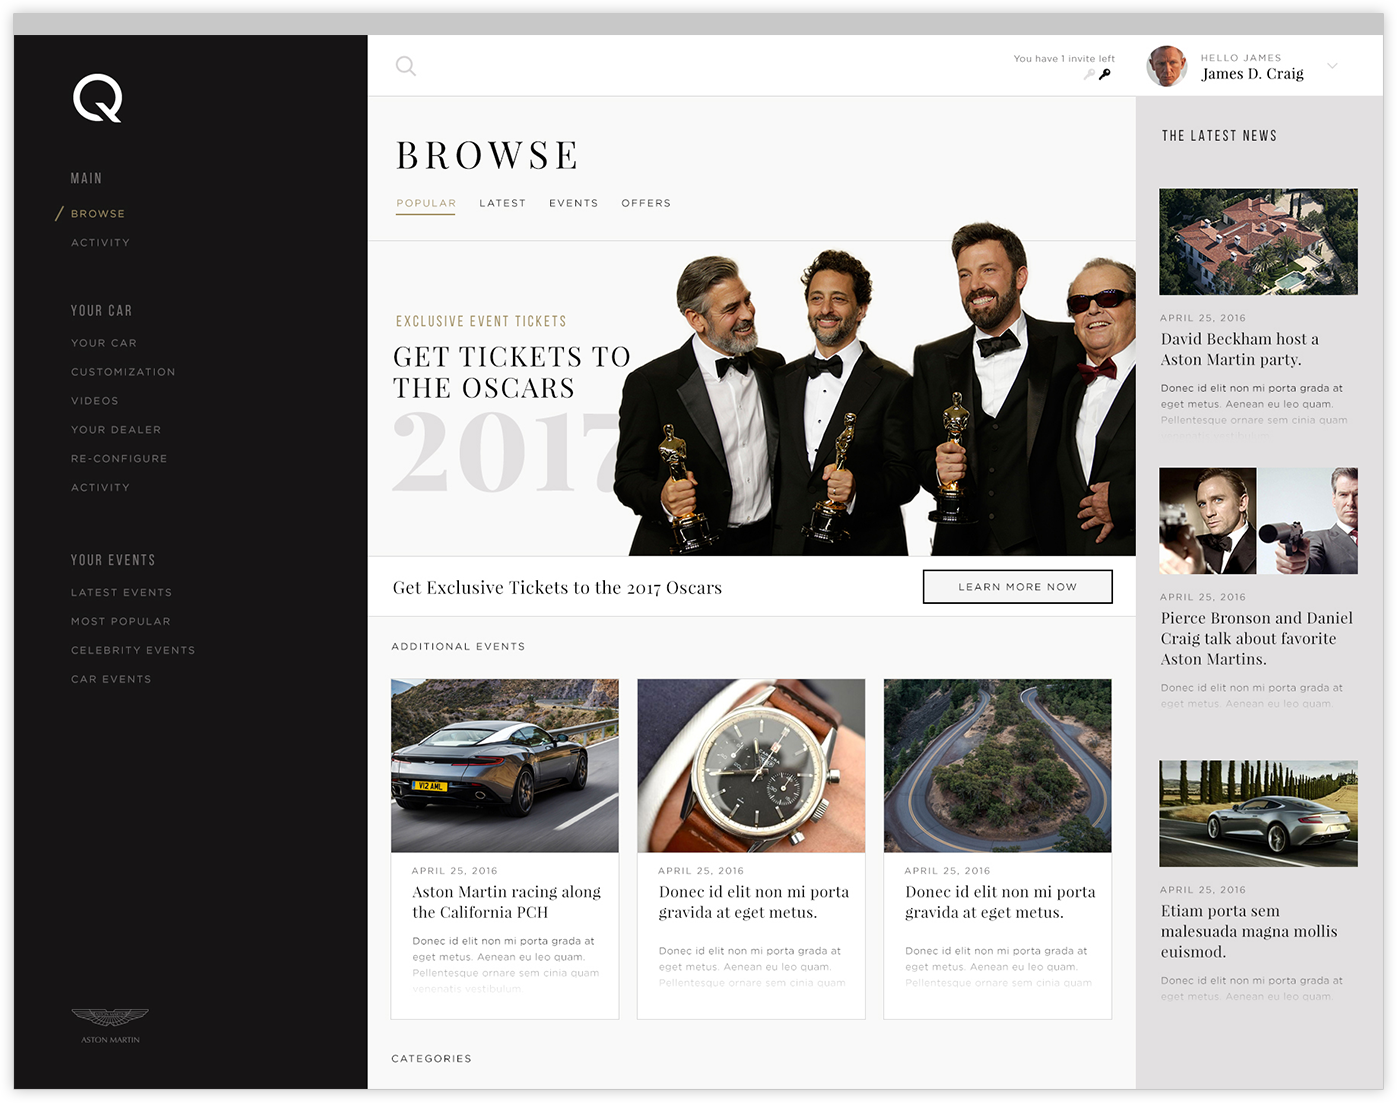The image size is (1397, 1103).
Task: Select Celebrity Events in sidebar
Action: pos(133,650)
